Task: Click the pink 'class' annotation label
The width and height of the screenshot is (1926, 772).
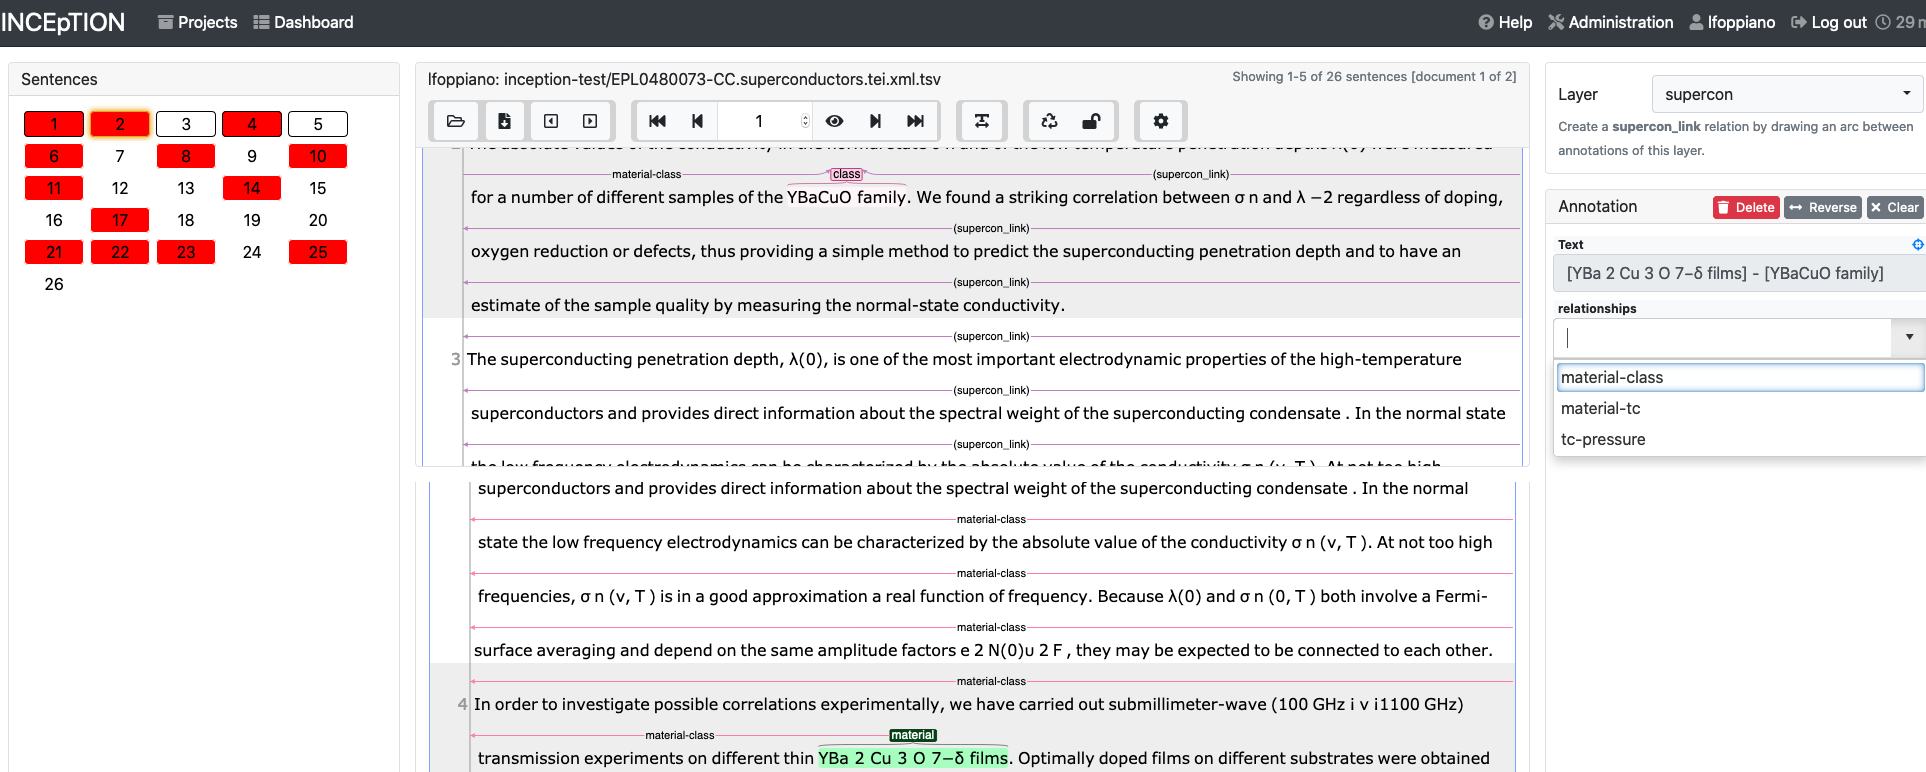Action: tap(846, 174)
